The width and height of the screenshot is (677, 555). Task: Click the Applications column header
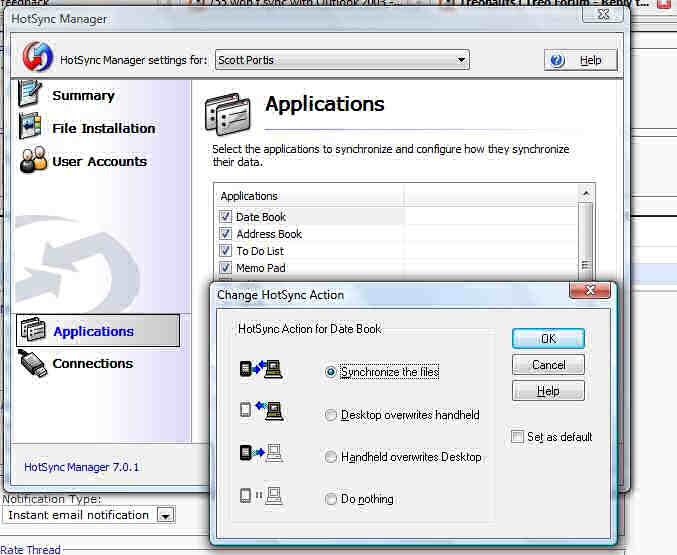click(x=309, y=196)
